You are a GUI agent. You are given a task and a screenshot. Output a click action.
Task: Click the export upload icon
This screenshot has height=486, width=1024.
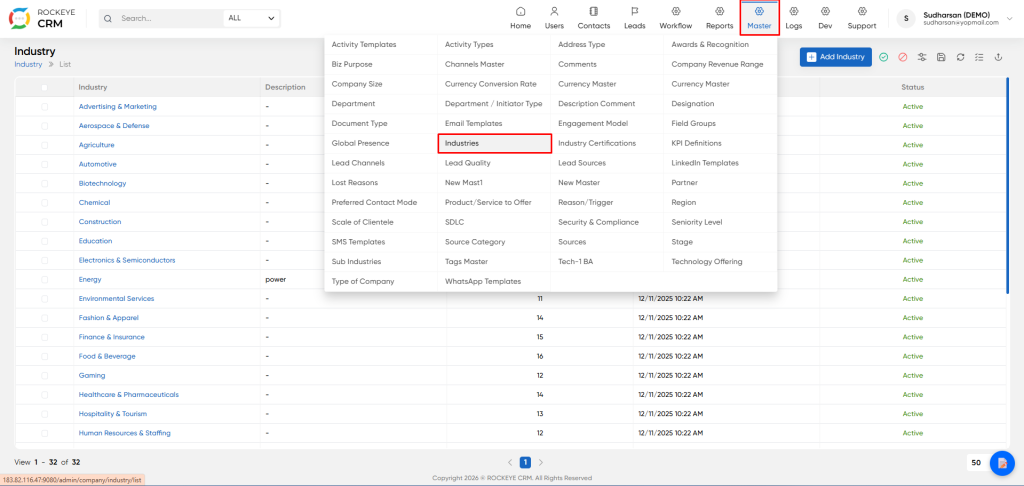[x=998, y=57]
